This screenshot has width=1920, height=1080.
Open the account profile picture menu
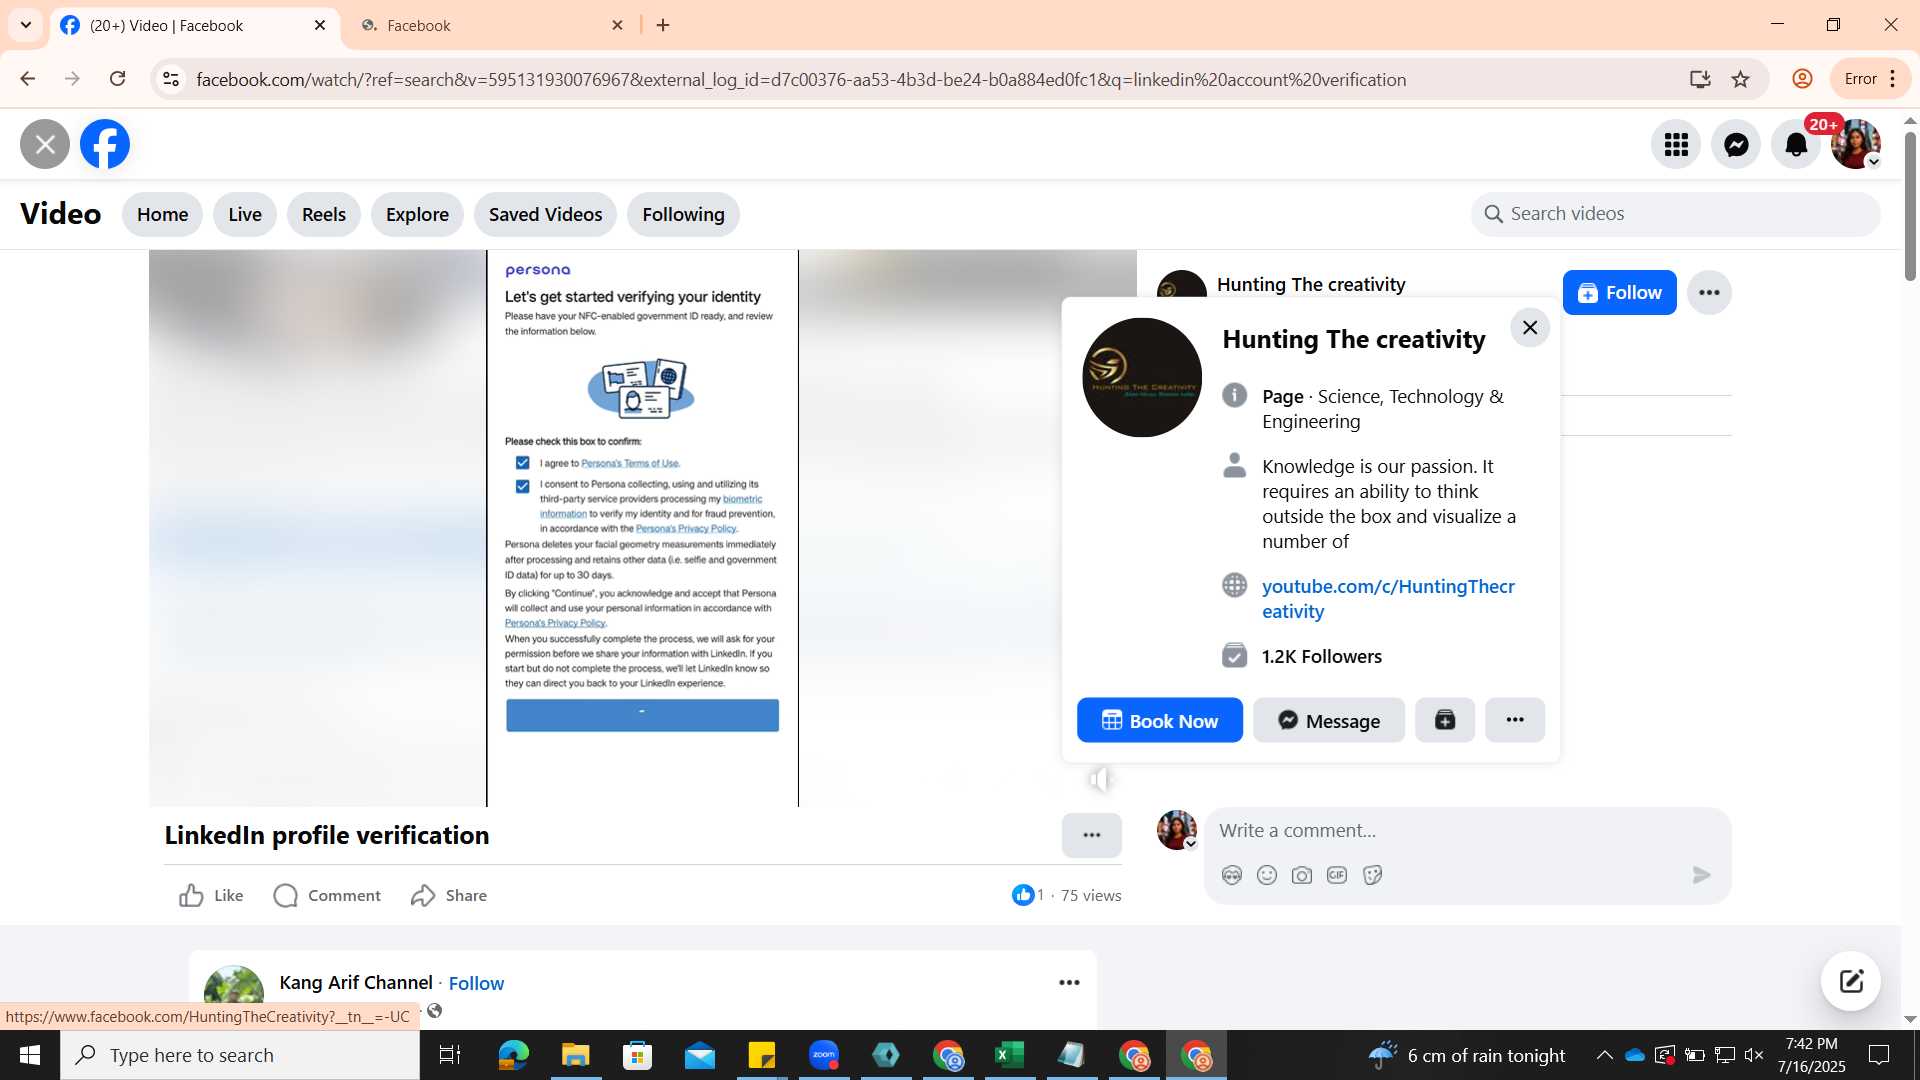click(1856, 145)
